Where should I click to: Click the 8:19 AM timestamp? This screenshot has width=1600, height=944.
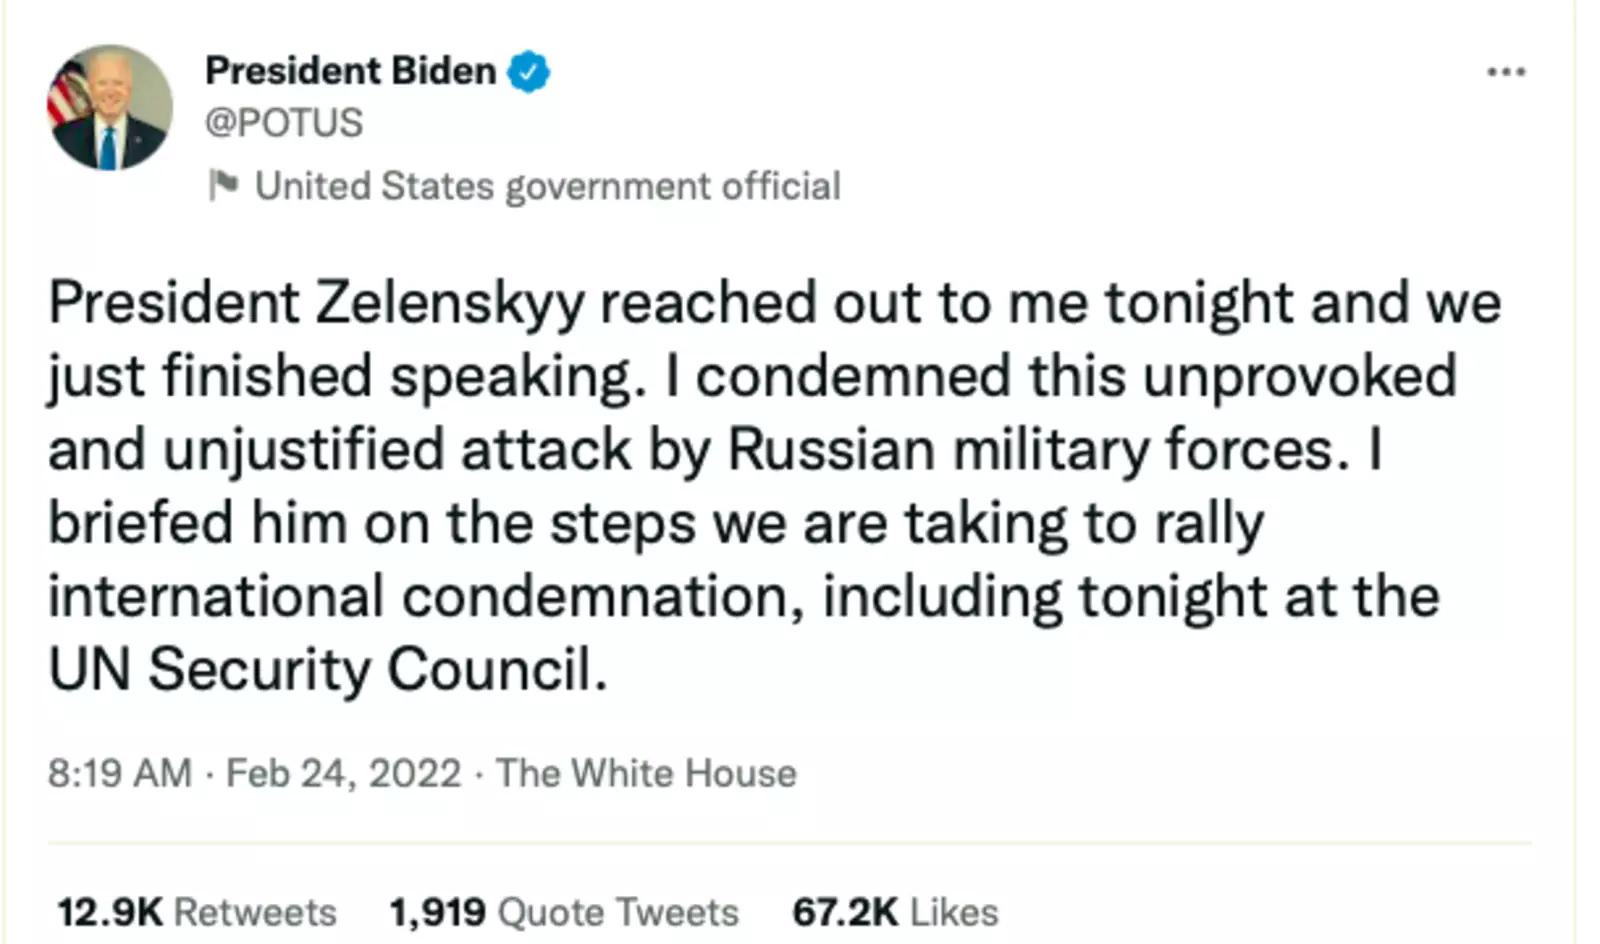[119, 773]
